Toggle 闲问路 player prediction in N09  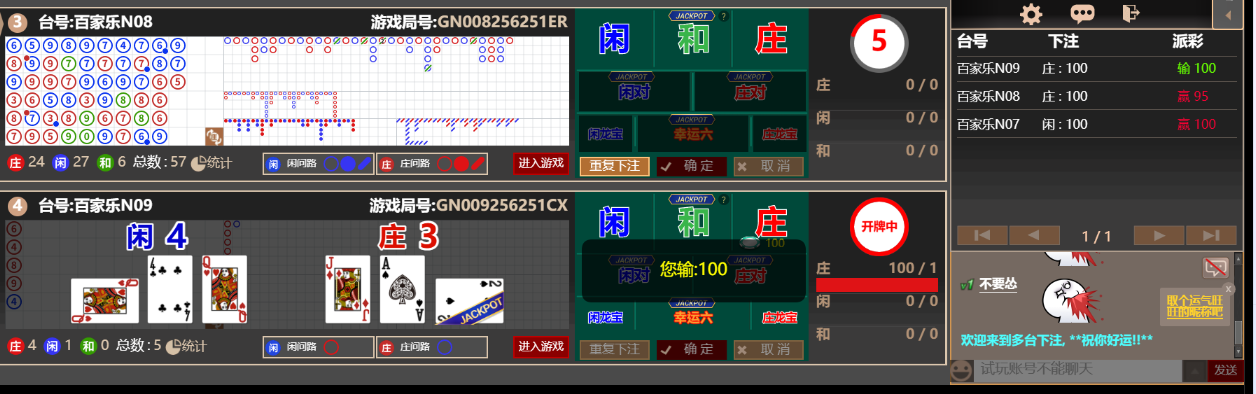[x=319, y=347]
